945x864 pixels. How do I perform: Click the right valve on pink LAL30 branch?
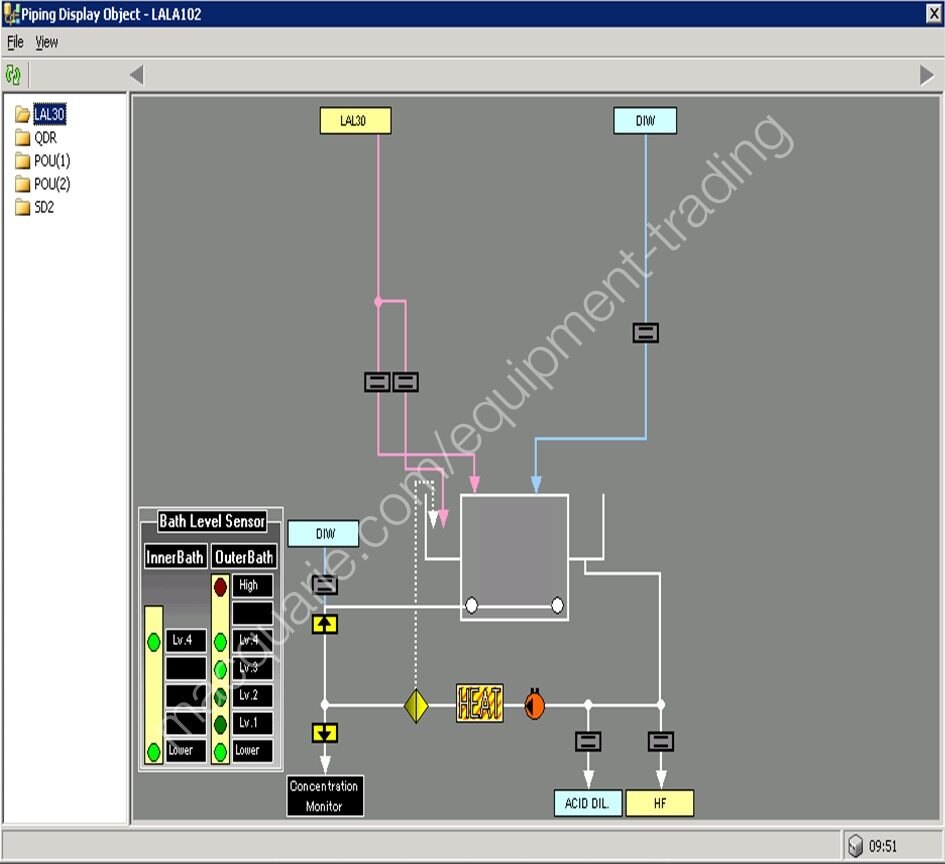[406, 382]
